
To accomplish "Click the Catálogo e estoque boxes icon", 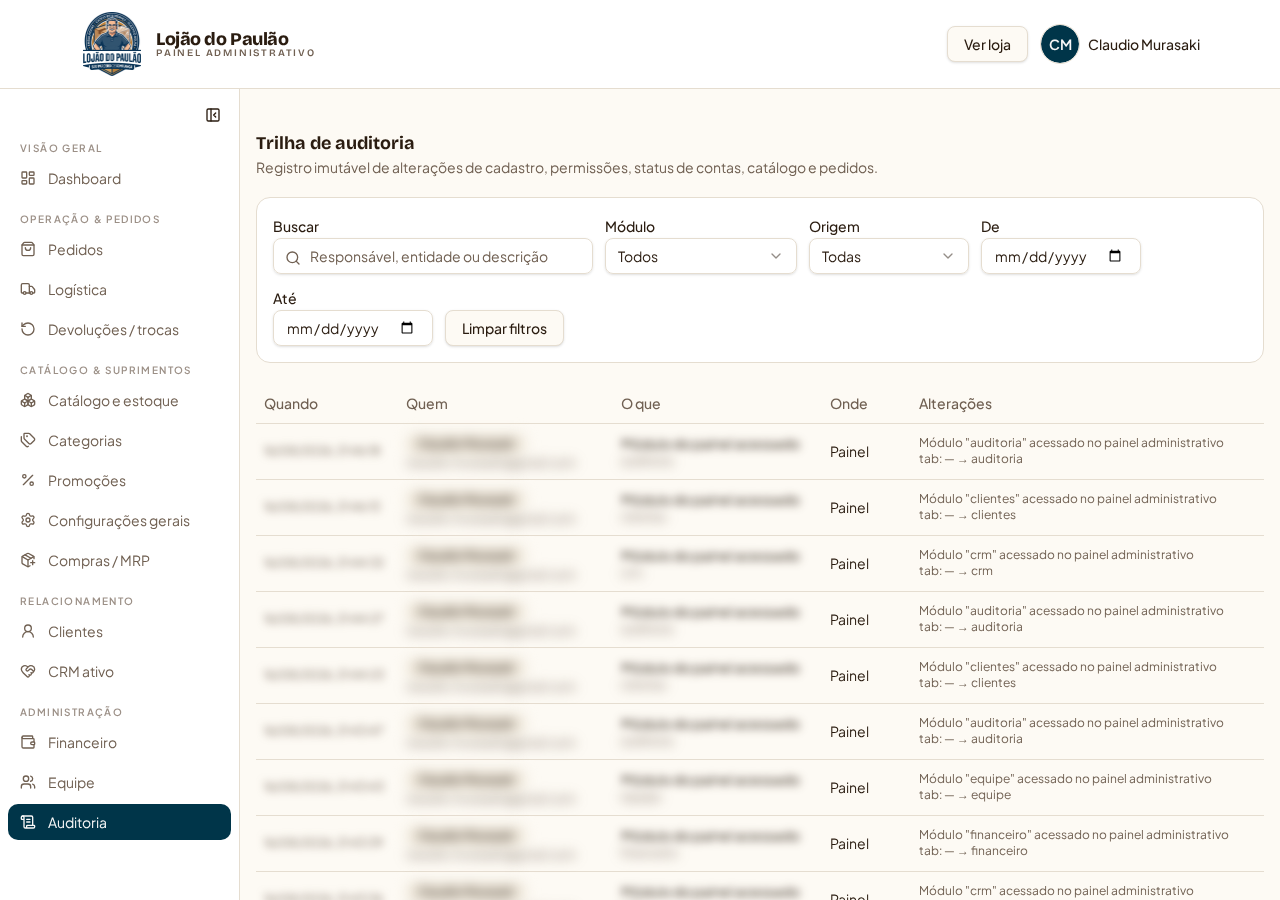I will [28, 400].
